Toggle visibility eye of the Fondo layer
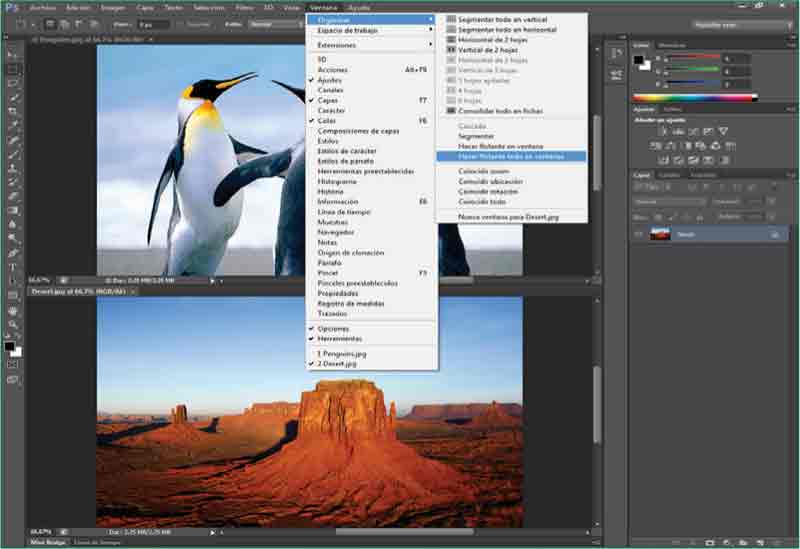Viewport: 800px width, 549px height. coord(638,234)
